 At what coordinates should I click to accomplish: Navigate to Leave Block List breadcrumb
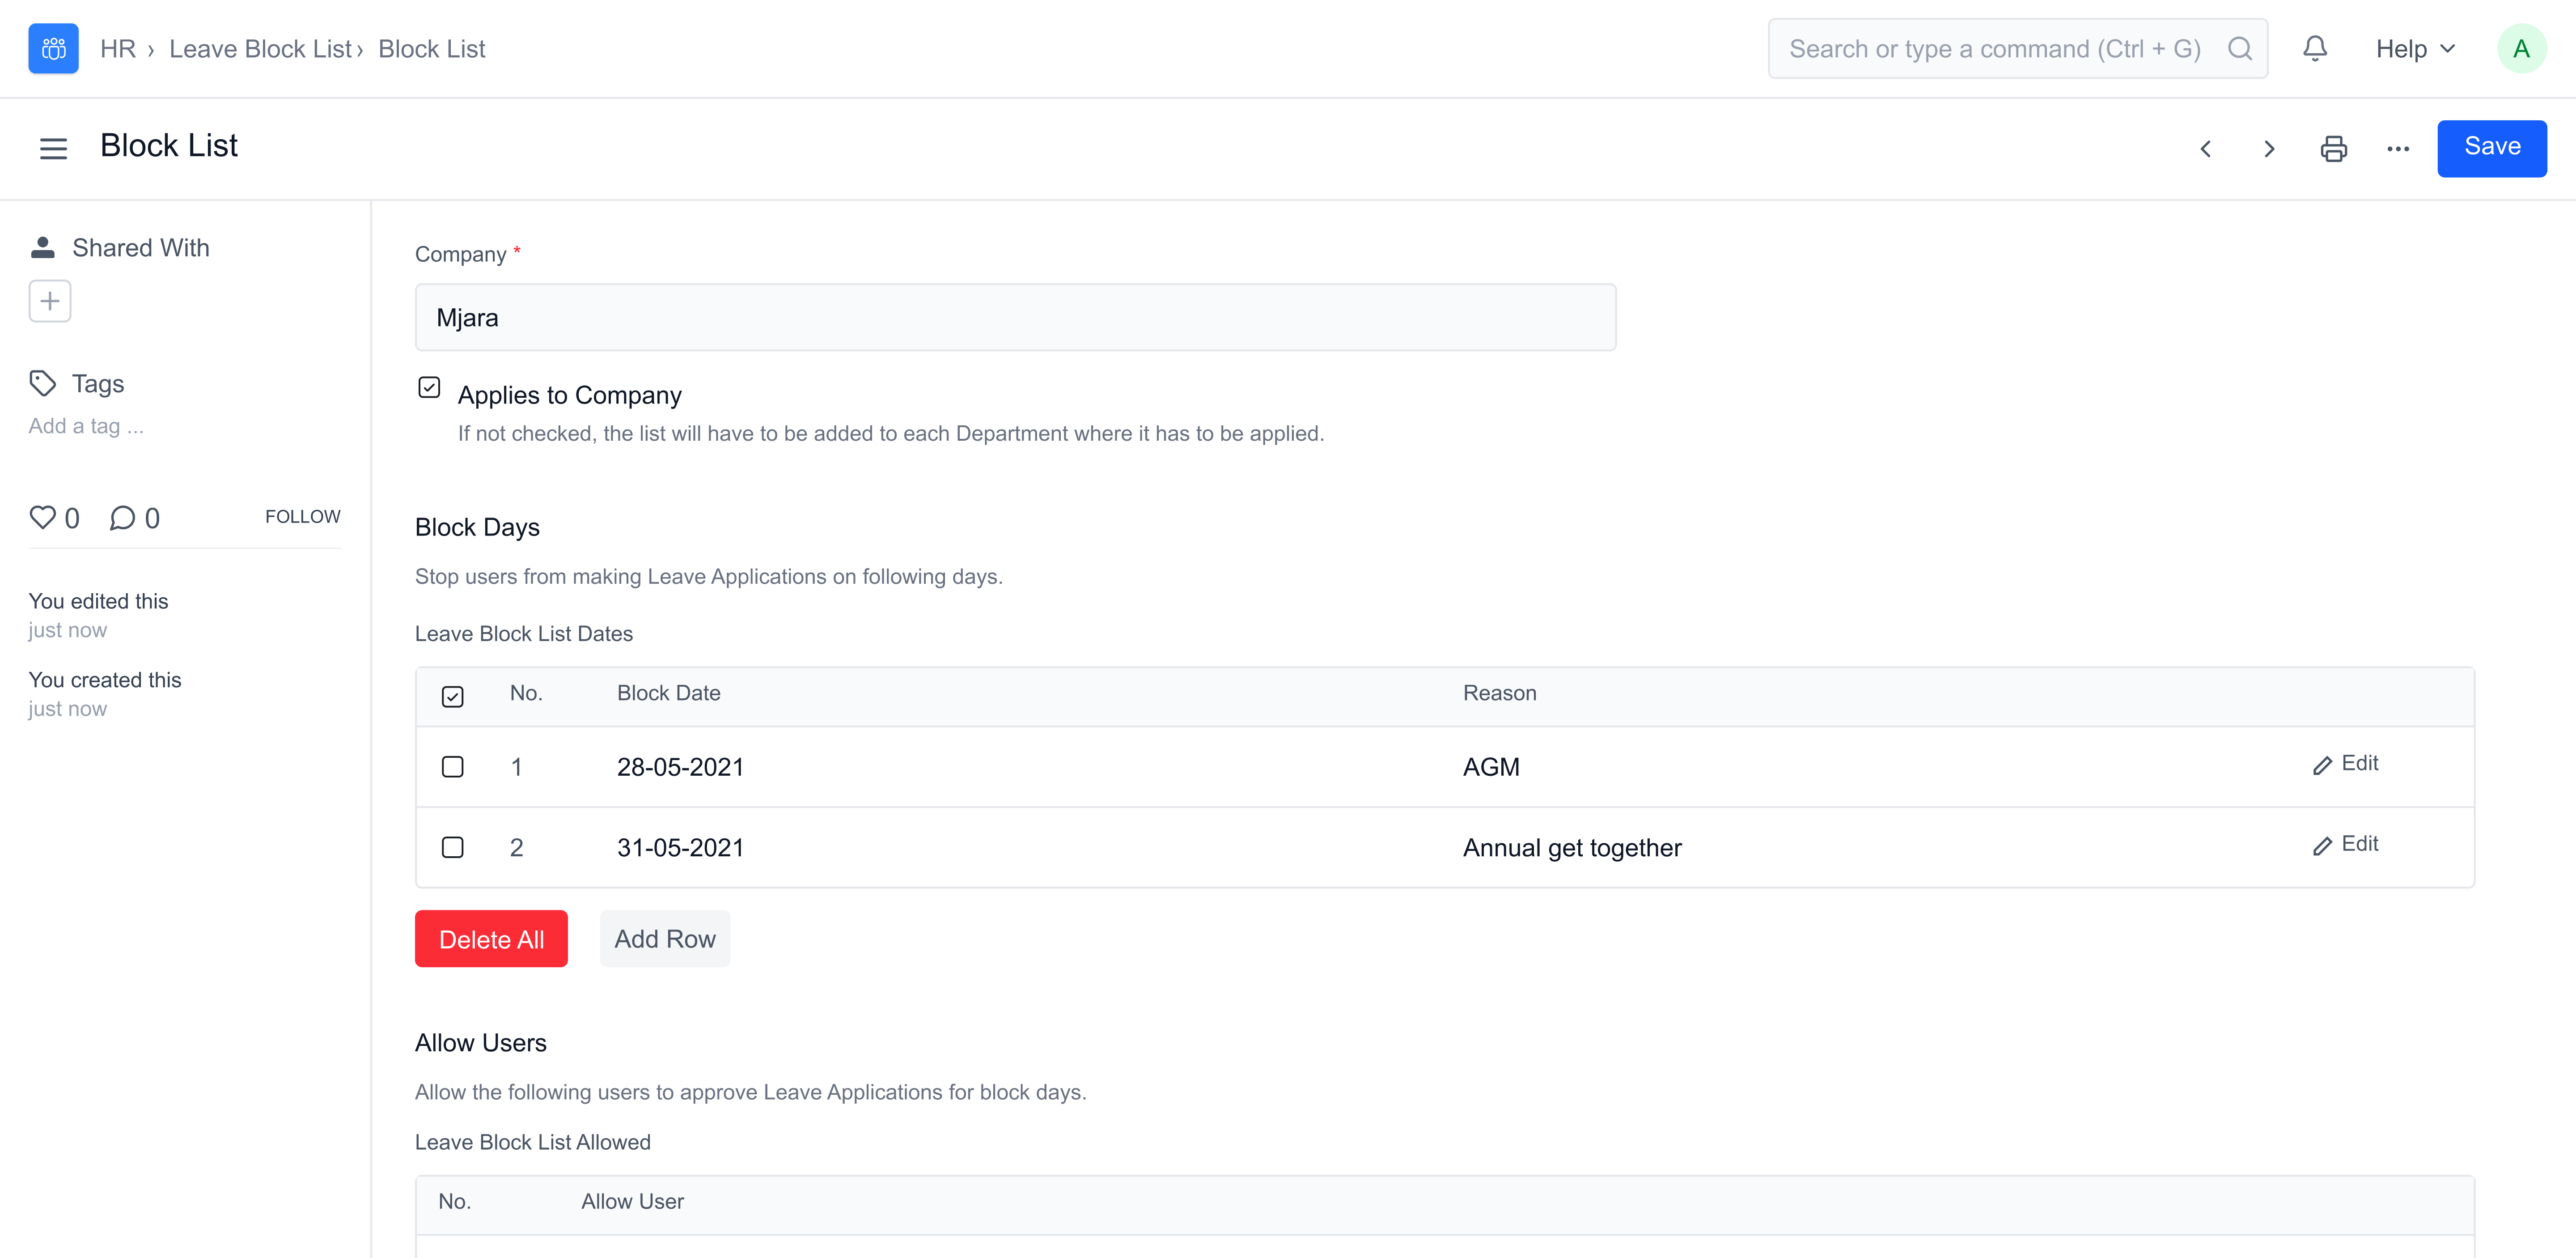click(260, 48)
